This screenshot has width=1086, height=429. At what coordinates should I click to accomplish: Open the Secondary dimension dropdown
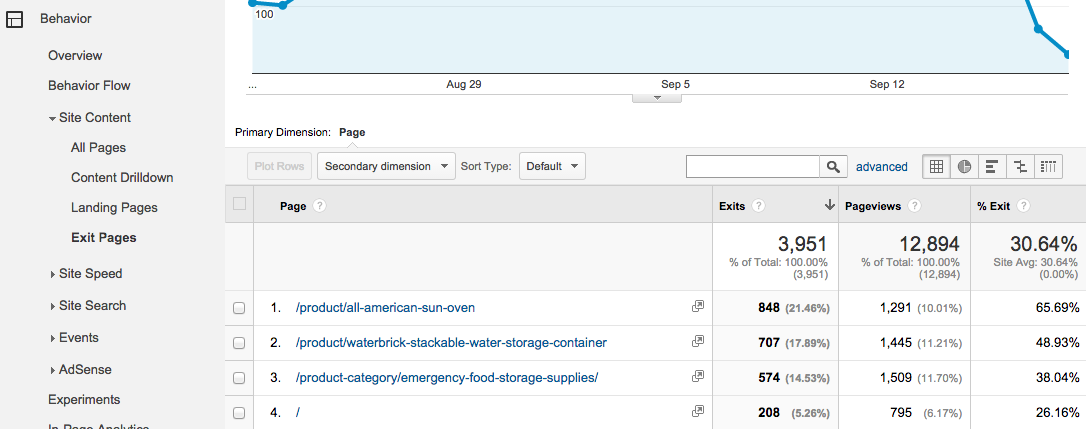[386, 166]
